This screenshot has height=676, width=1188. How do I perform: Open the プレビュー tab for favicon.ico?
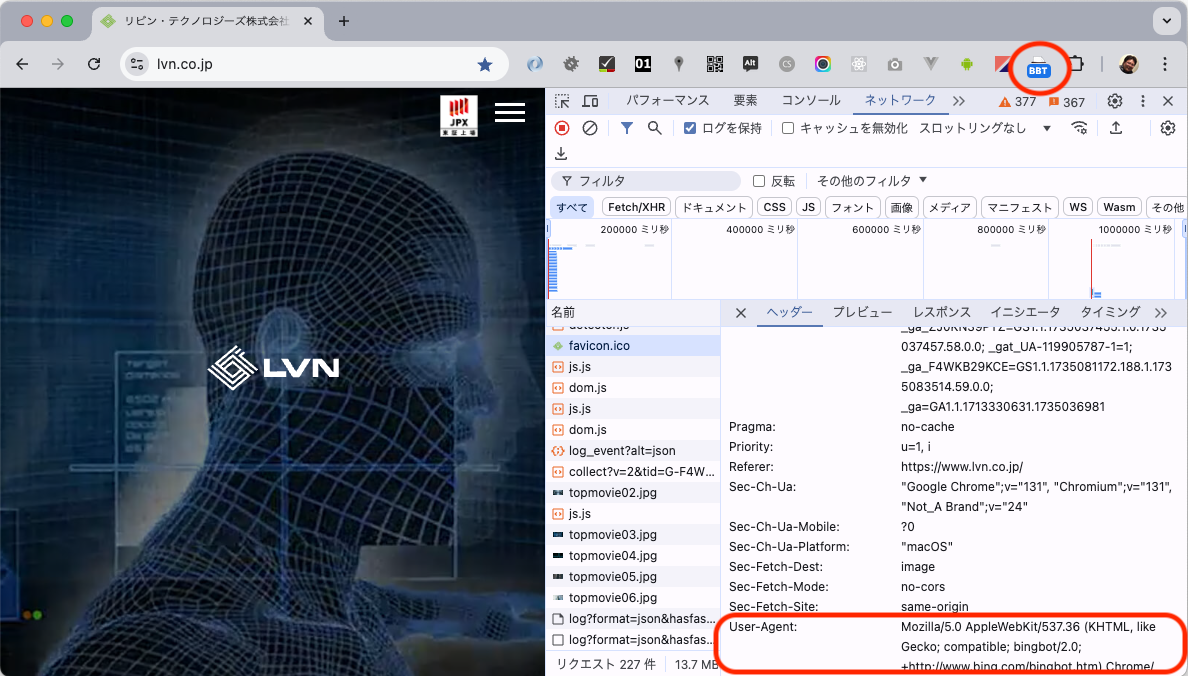862,312
